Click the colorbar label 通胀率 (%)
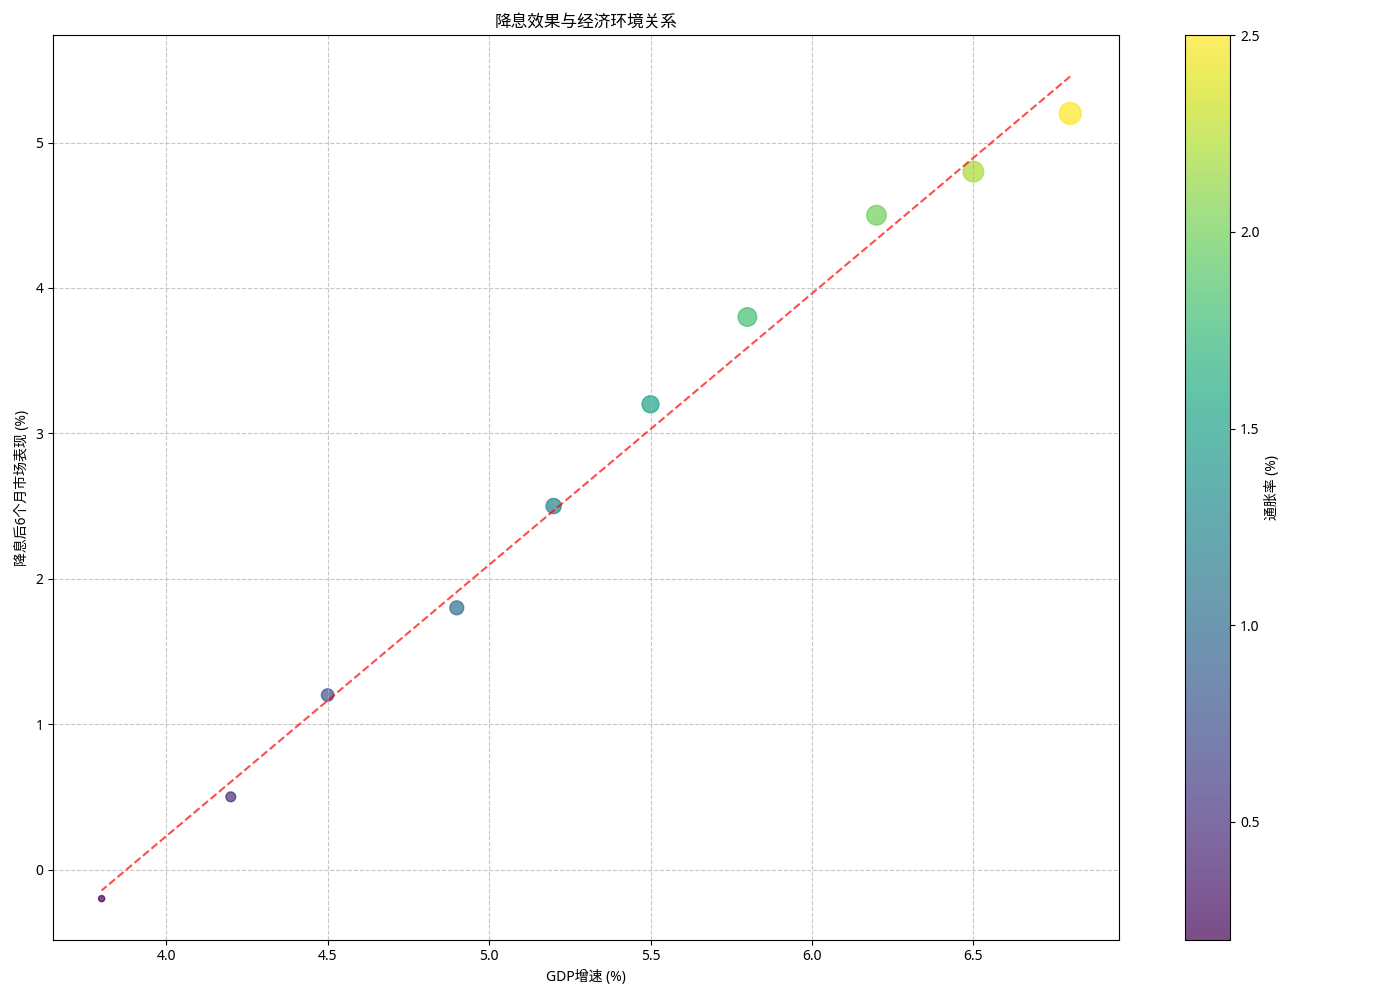Viewport: 1400px width, 1000px height. 1270,488
